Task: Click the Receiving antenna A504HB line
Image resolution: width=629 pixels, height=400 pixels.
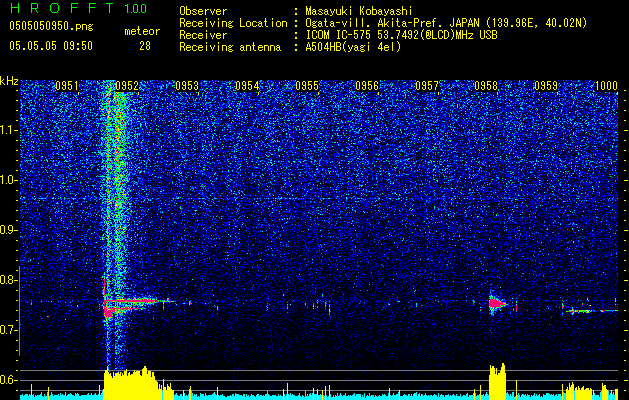Action: coord(290,47)
